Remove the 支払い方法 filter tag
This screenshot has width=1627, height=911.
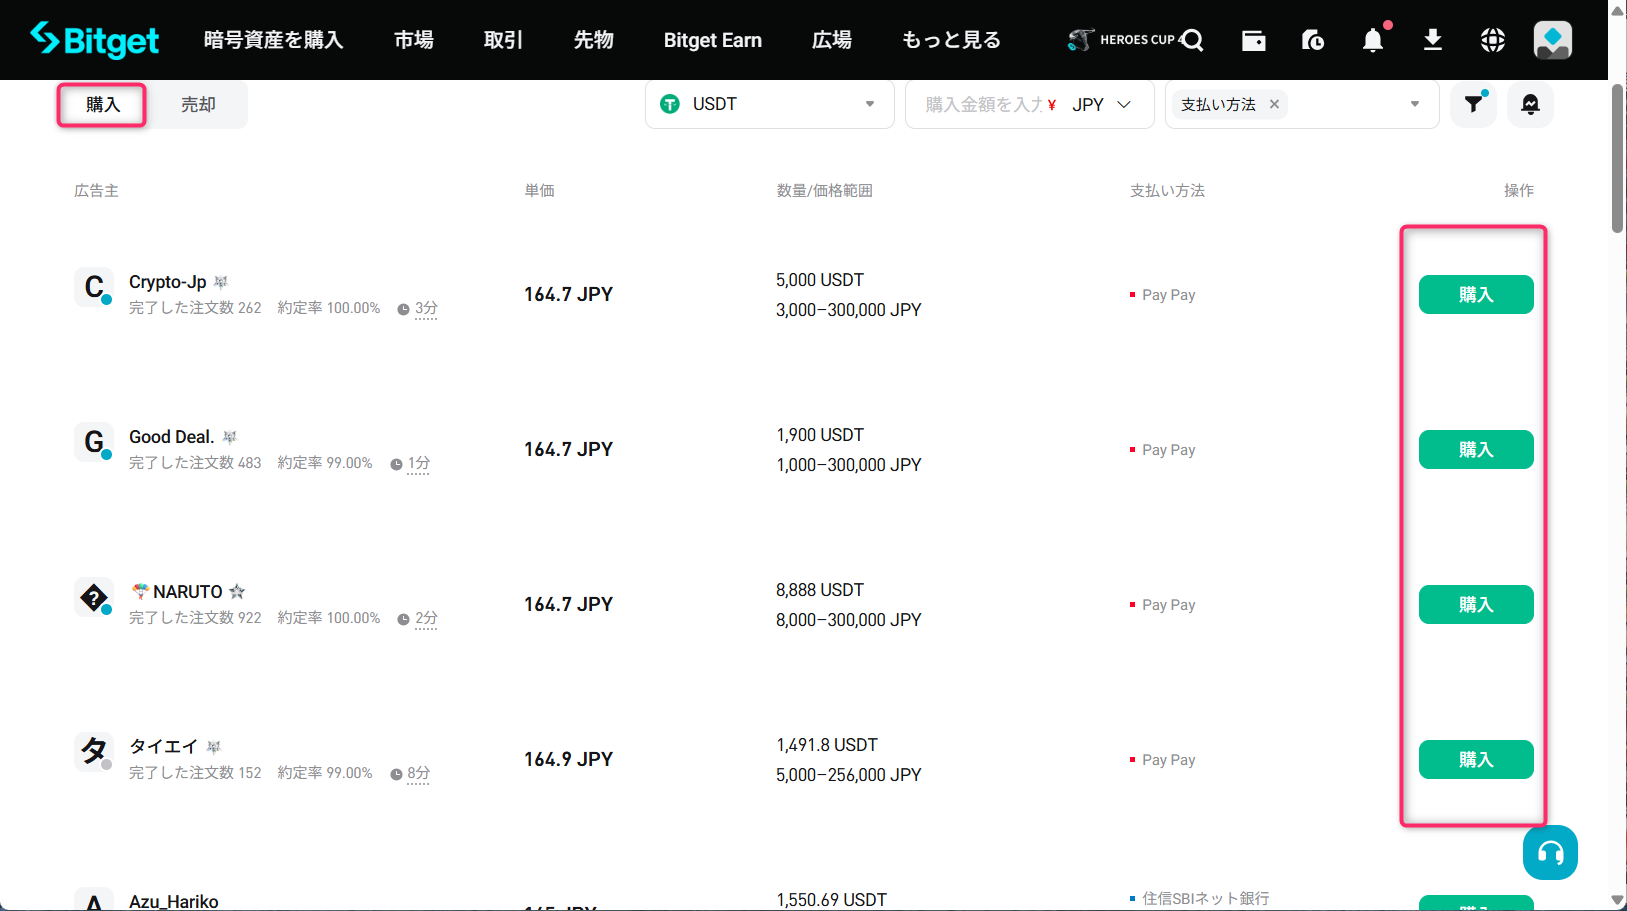[x=1274, y=104]
